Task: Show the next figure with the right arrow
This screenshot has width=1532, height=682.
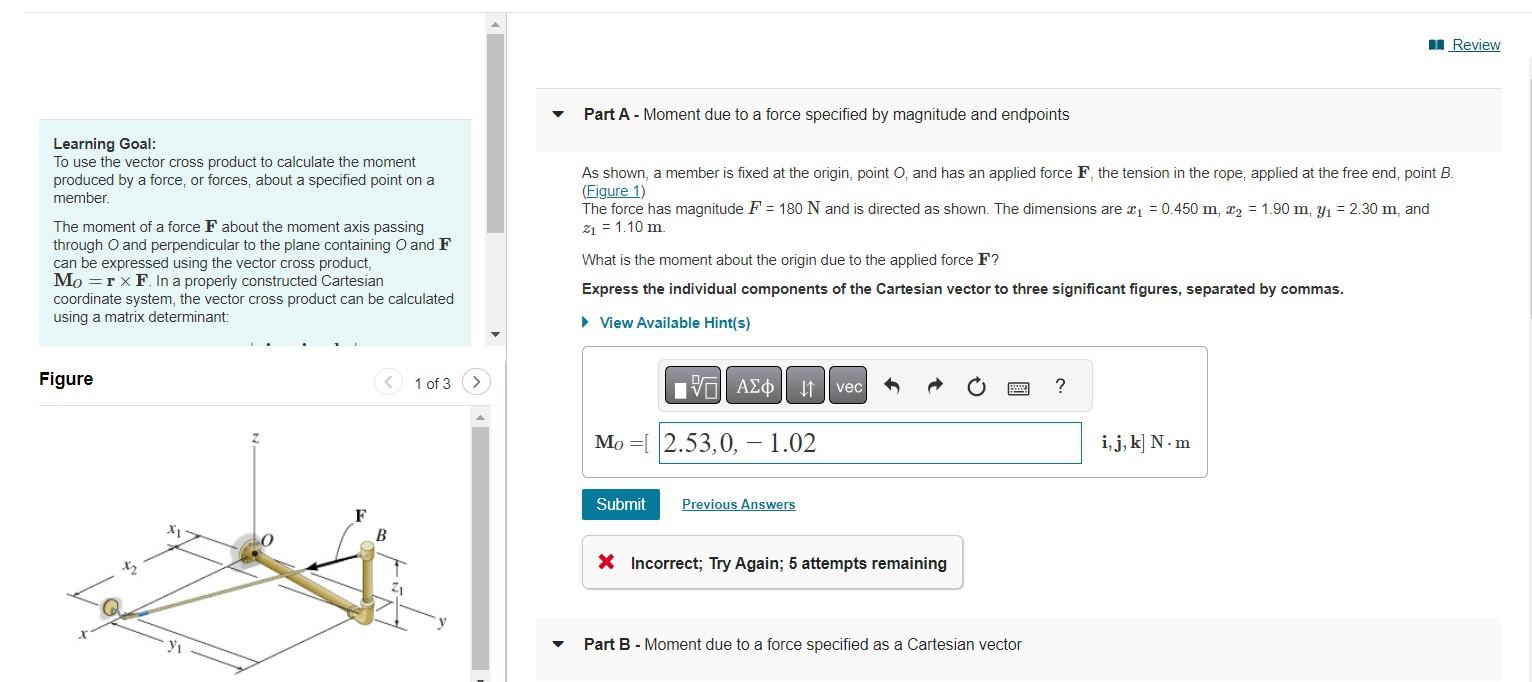Action: pos(476,382)
